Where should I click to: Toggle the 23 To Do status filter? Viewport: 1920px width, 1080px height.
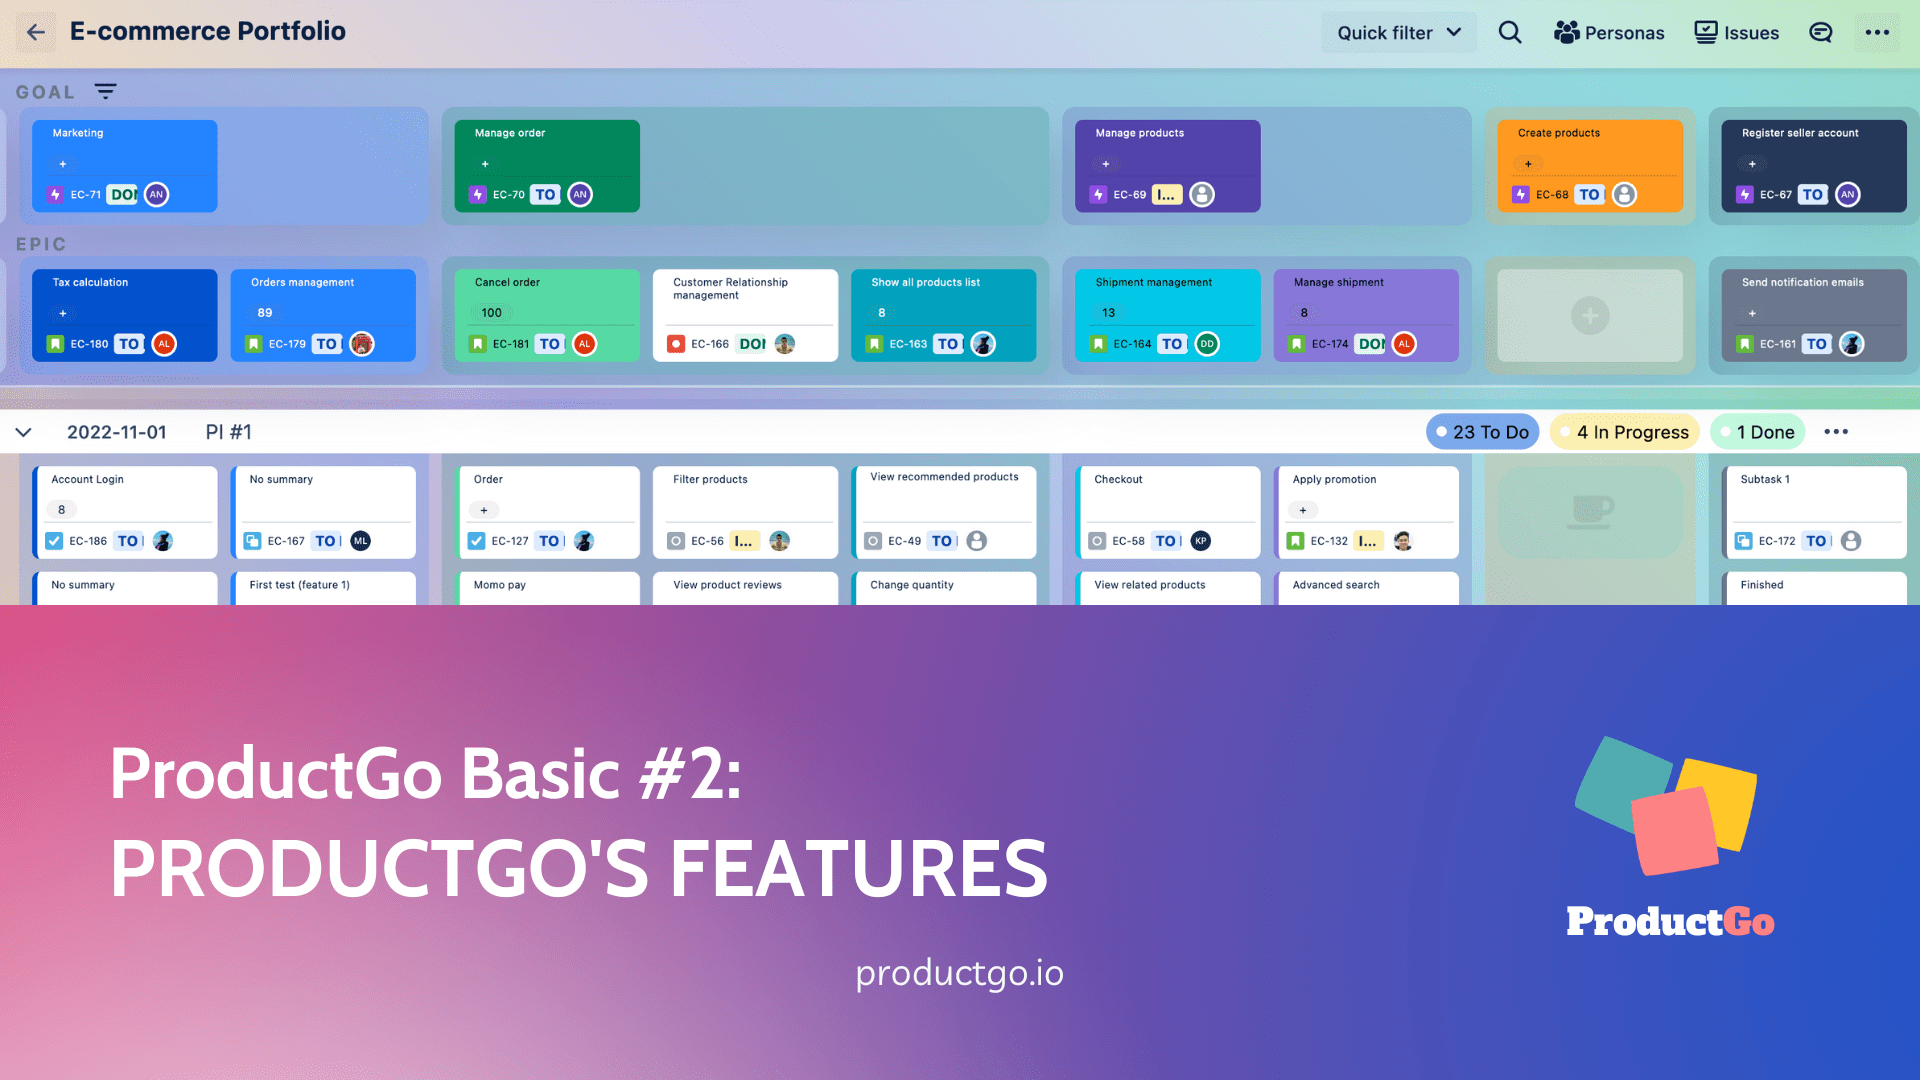[x=1483, y=431]
